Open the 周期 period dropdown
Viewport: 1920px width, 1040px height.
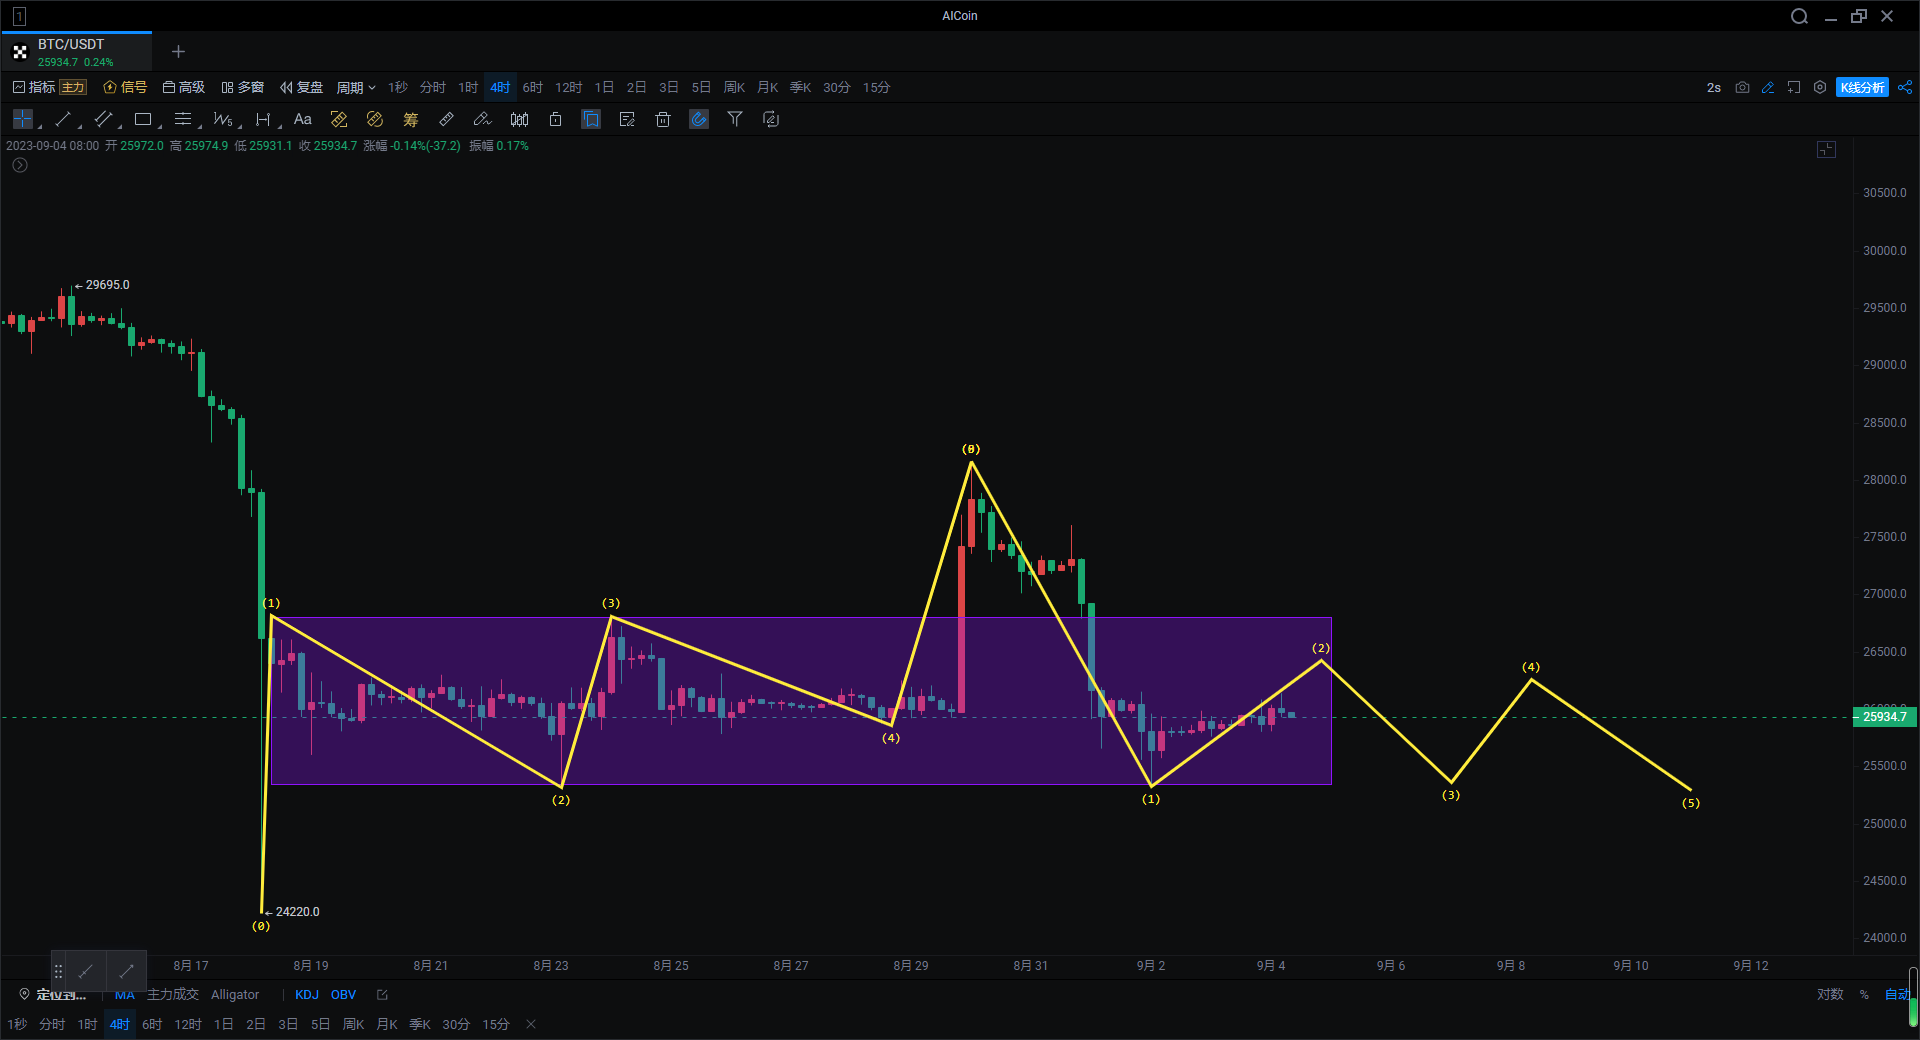[x=356, y=88]
